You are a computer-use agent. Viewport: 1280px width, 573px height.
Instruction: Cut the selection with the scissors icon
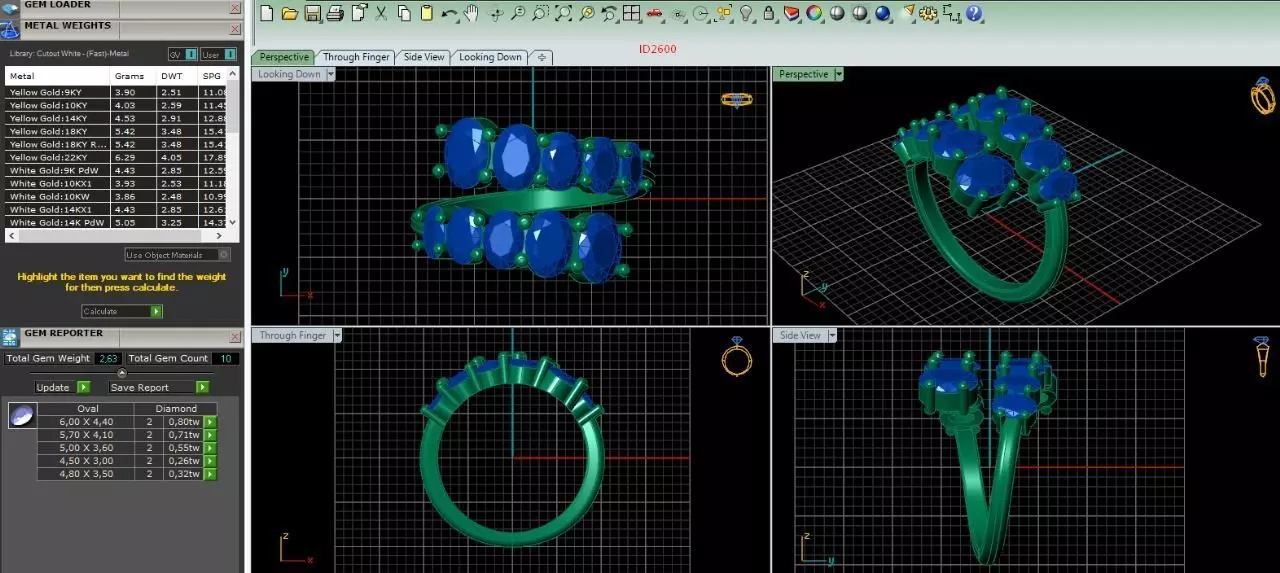coord(381,14)
